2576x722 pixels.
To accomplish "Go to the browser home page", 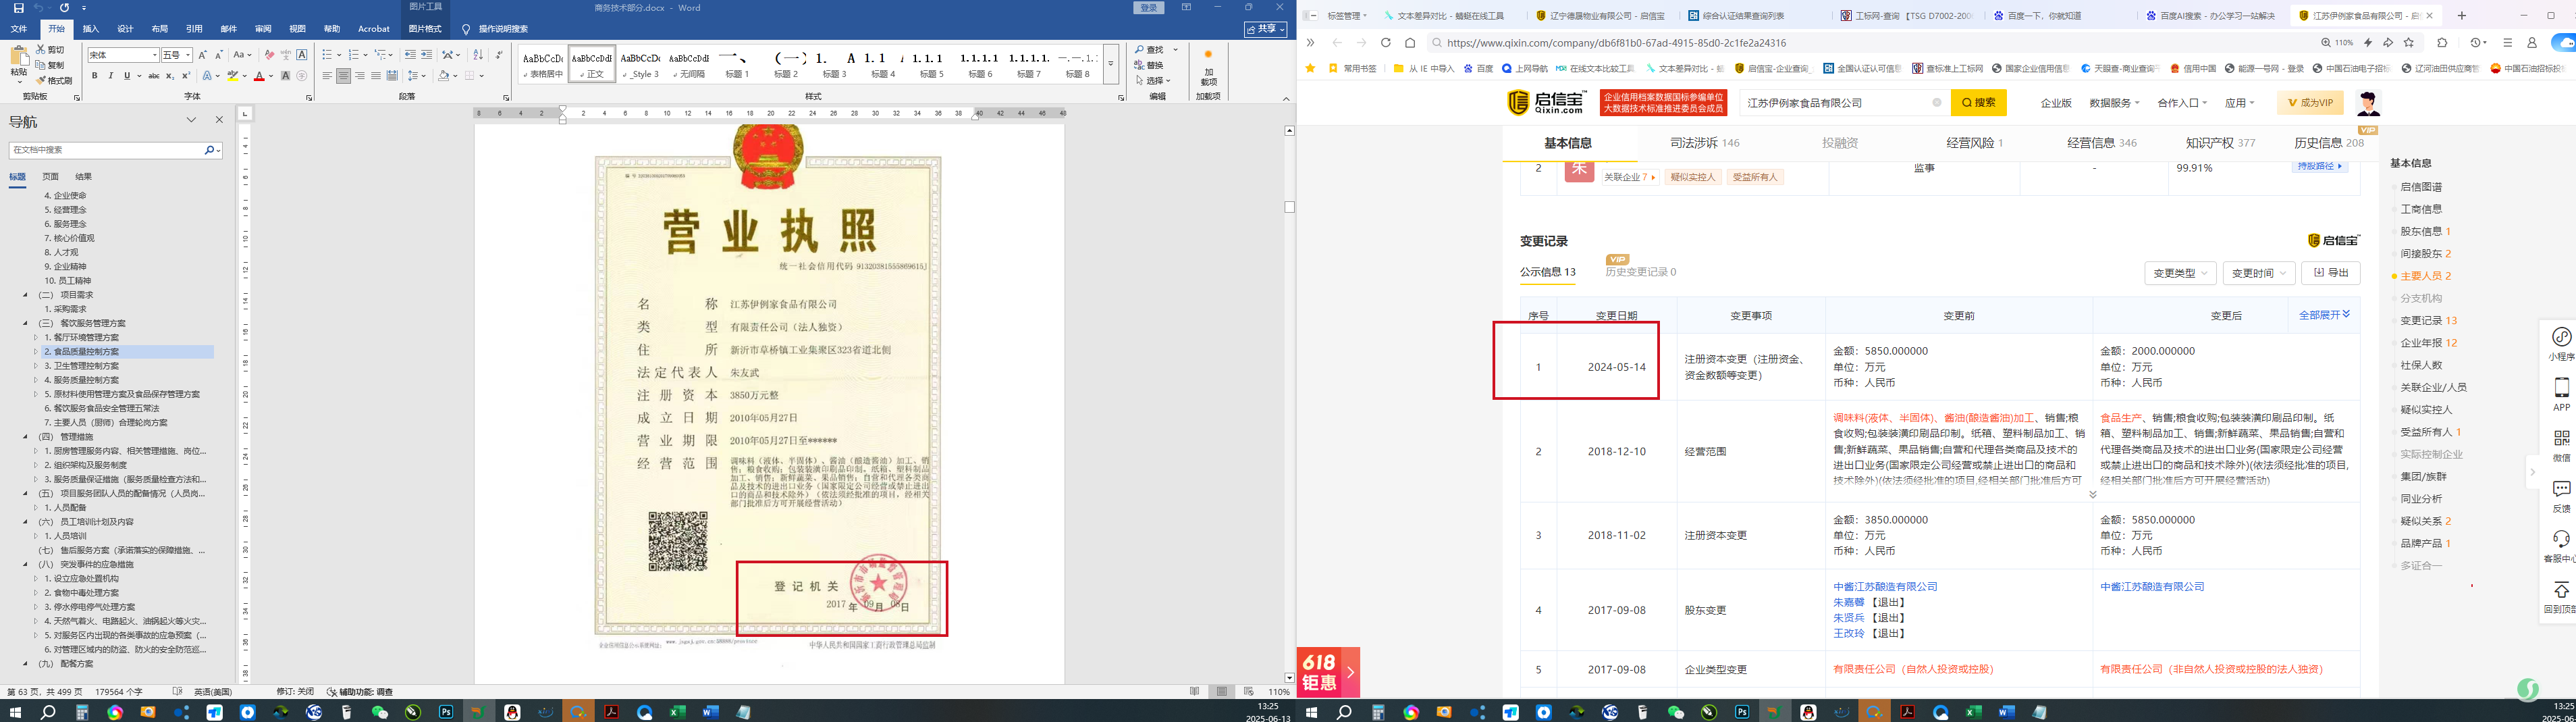I will tap(1410, 43).
